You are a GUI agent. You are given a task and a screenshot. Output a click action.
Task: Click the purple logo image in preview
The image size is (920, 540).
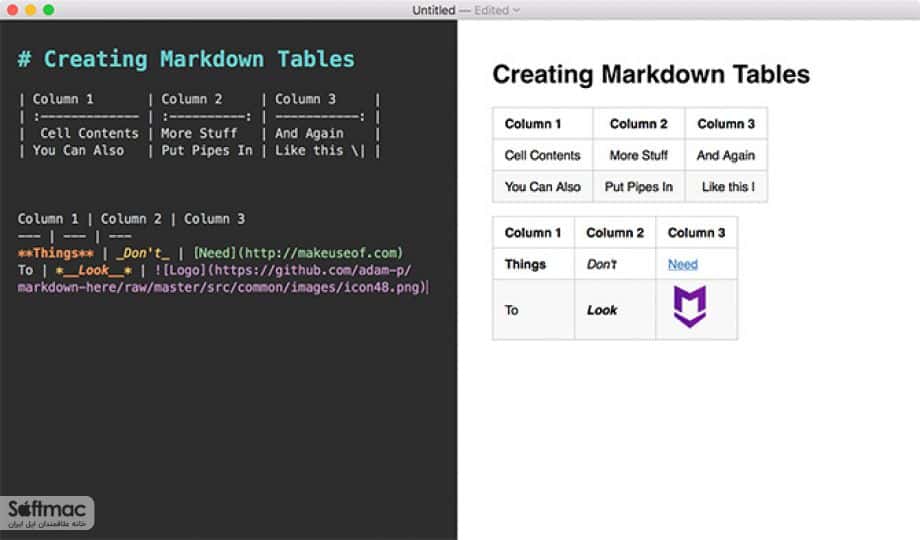[x=689, y=306]
